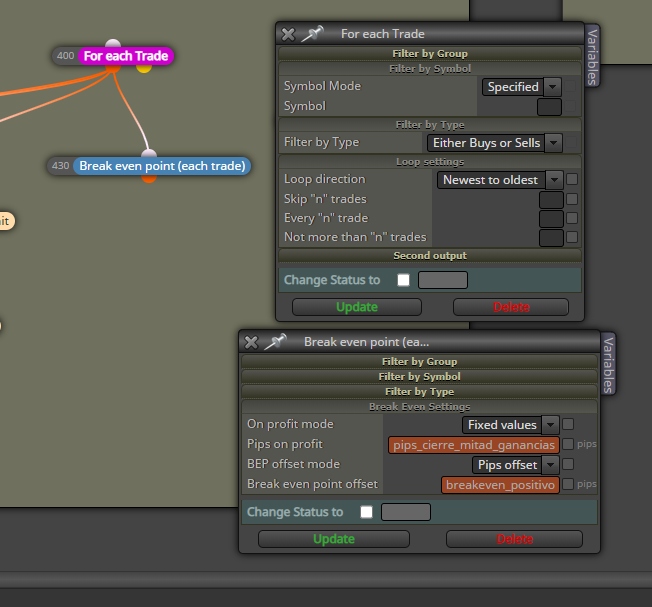Click top input connector of For each Trade
Viewport: 652px width, 607px height.
(x=113, y=43)
